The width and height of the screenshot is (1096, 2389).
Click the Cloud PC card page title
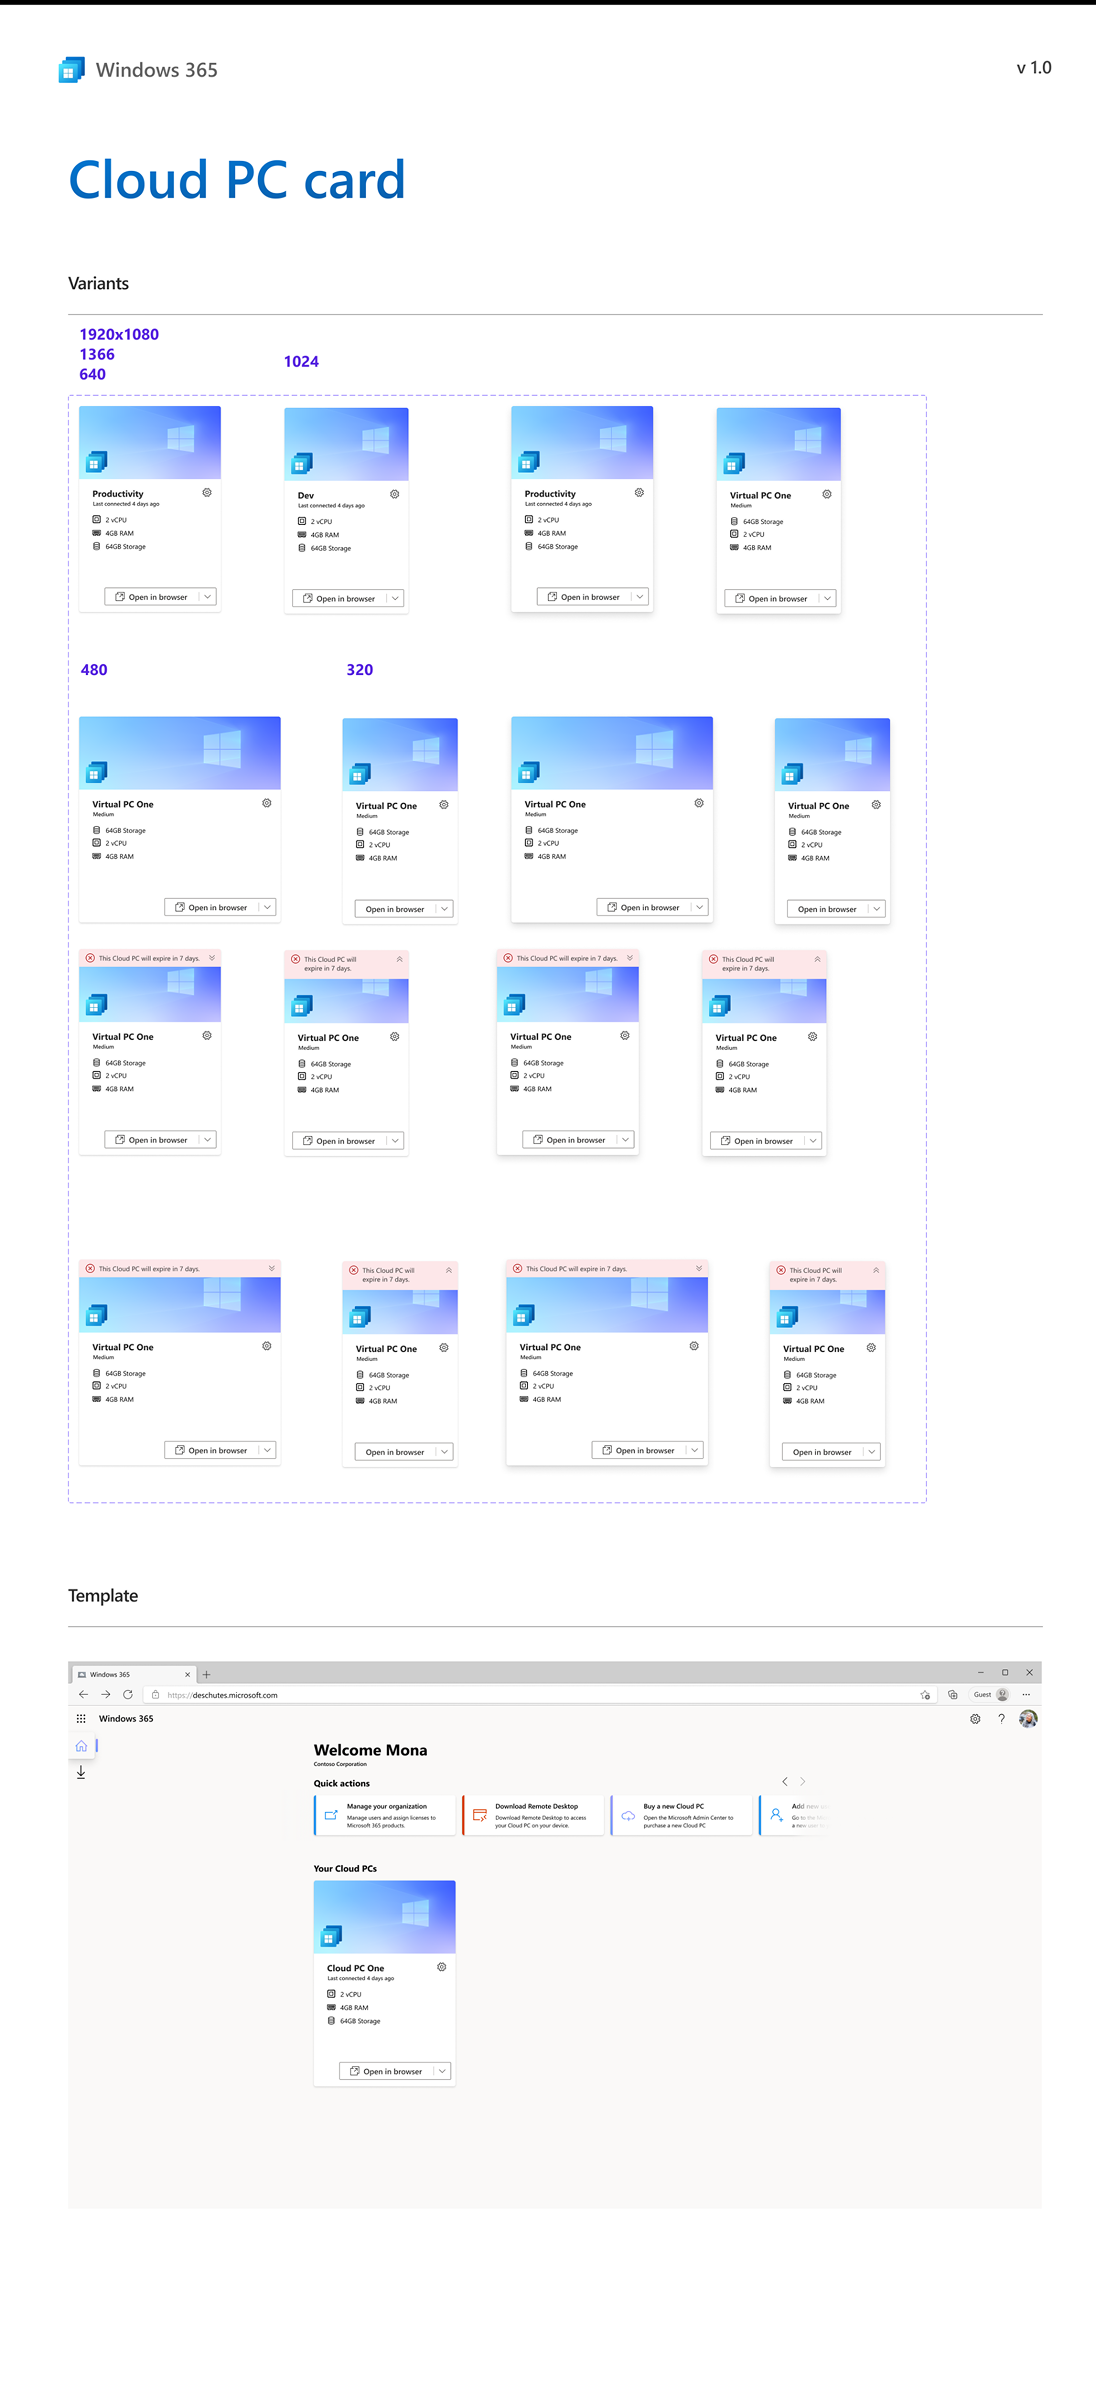[237, 181]
